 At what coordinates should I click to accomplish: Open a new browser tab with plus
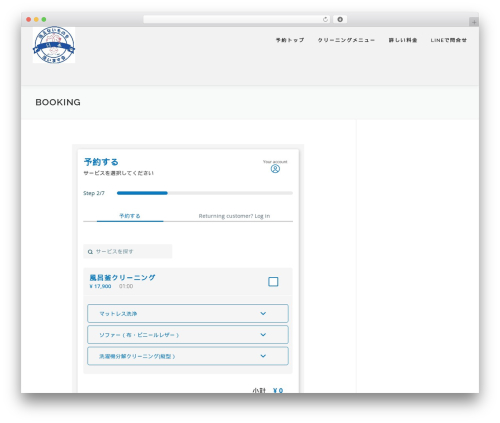pos(474,22)
